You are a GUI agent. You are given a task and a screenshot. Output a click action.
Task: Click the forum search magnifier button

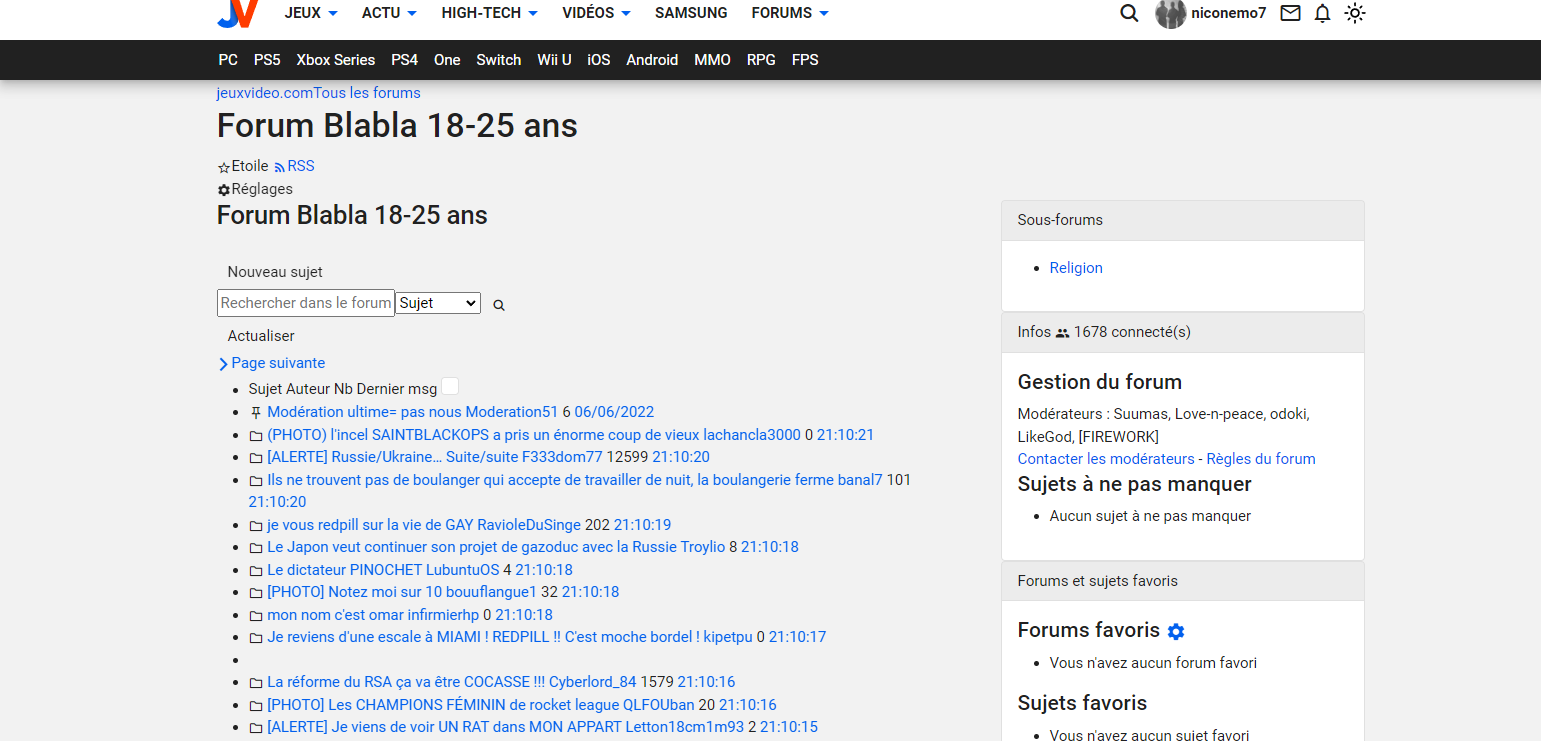(x=499, y=305)
